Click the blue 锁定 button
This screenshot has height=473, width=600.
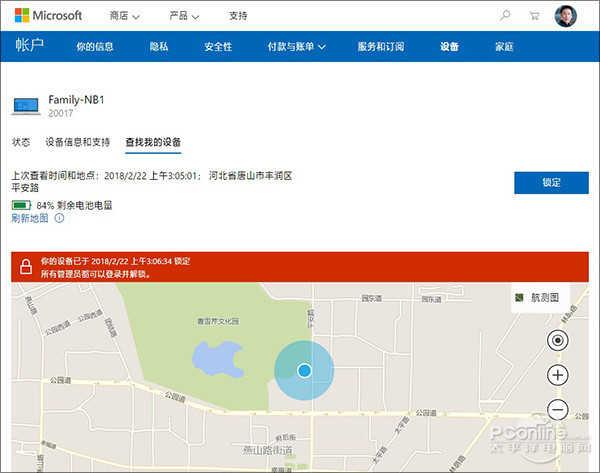point(551,183)
